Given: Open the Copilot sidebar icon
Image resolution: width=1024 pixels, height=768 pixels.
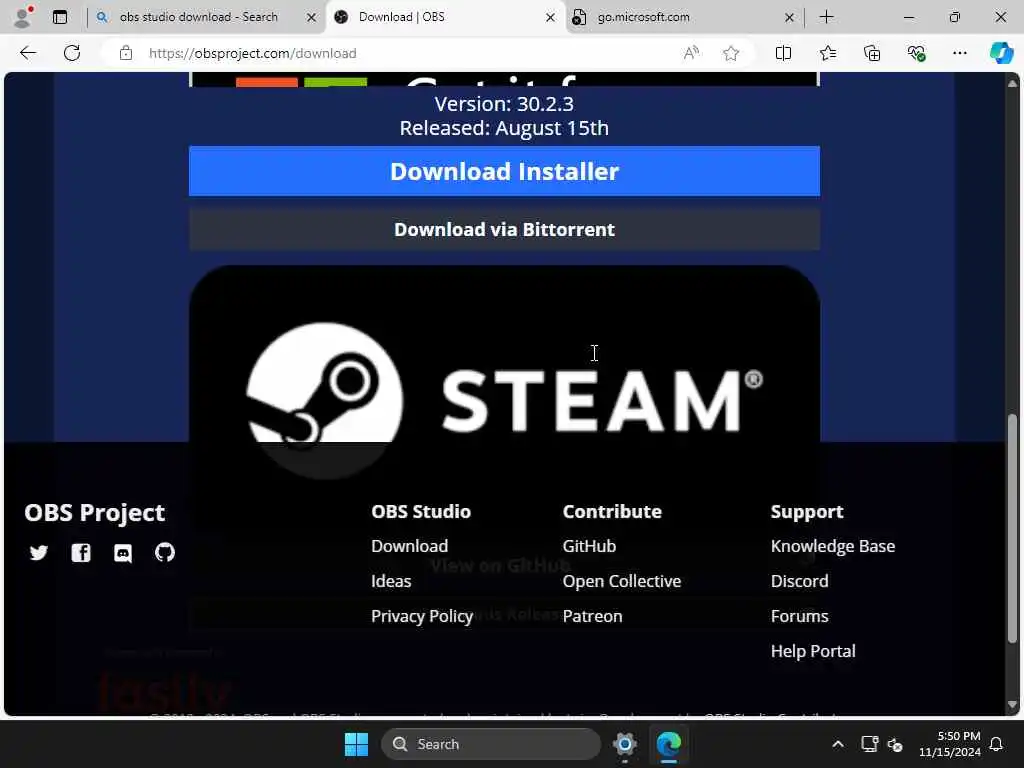Looking at the screenshot, I should [1001, 53].
